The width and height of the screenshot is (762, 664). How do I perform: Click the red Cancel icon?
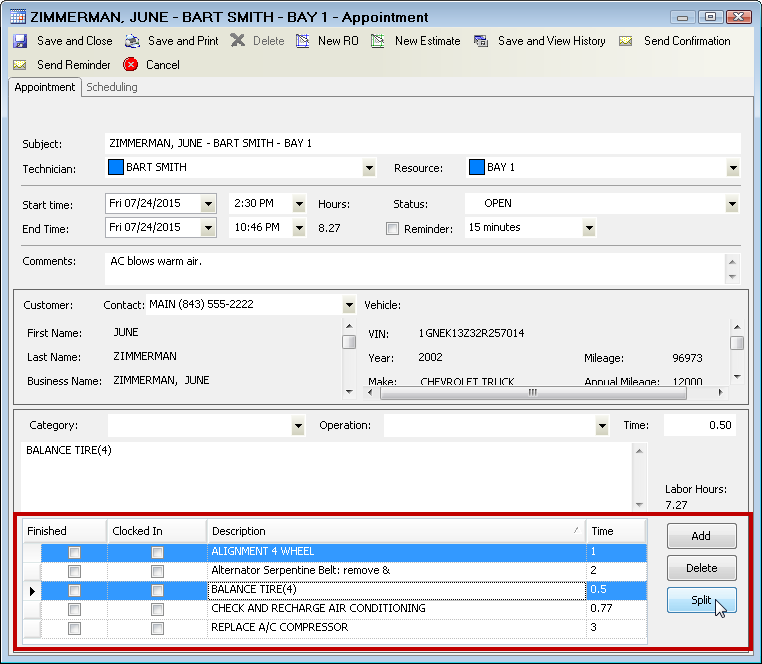[131, 65]
